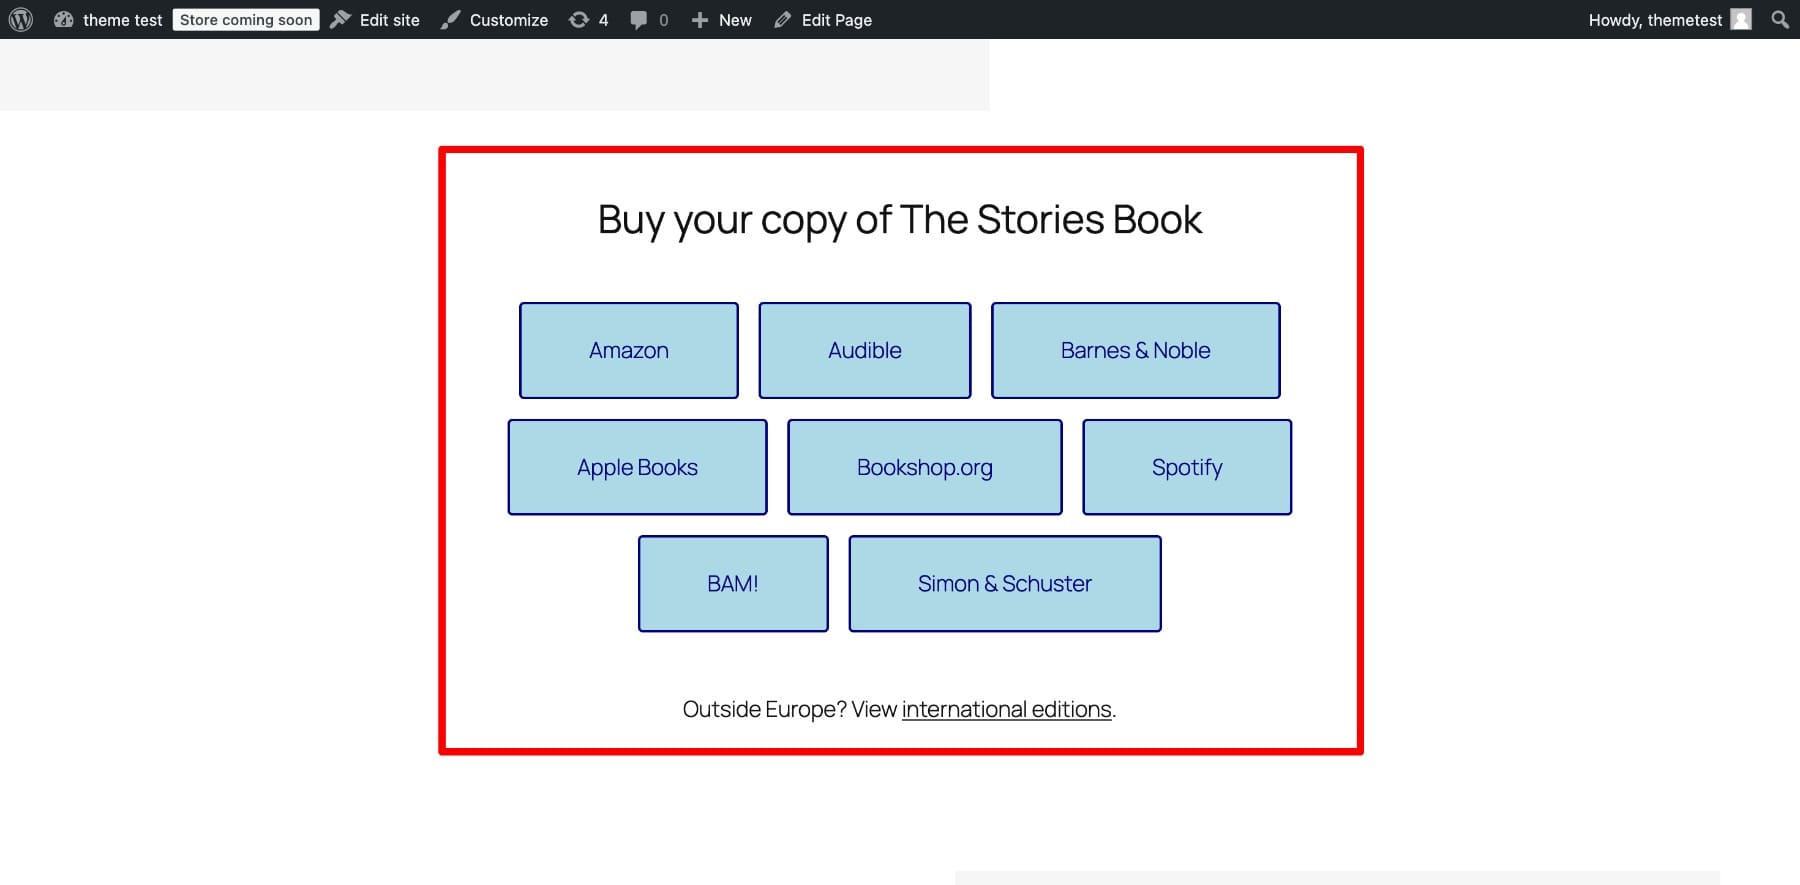Choose the Audible button

[864, 351]
